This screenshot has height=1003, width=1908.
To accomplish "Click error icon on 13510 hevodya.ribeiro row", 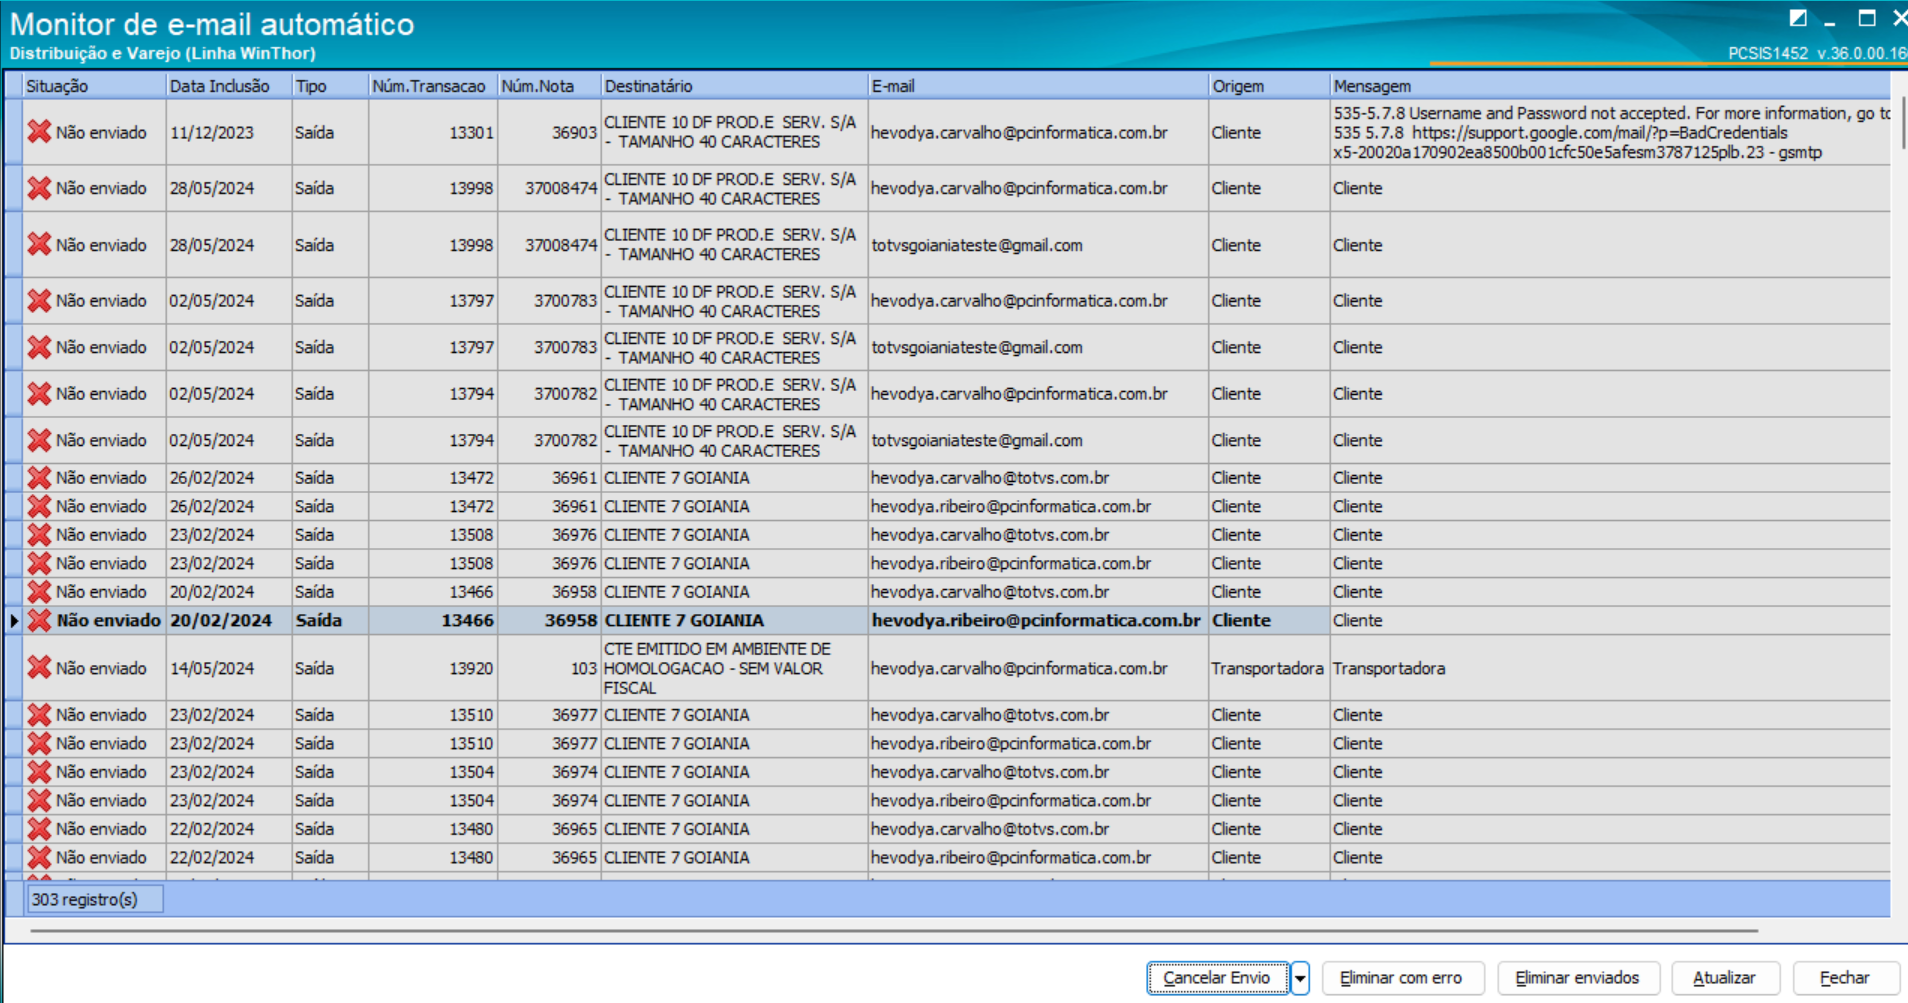I will [39, 743].
